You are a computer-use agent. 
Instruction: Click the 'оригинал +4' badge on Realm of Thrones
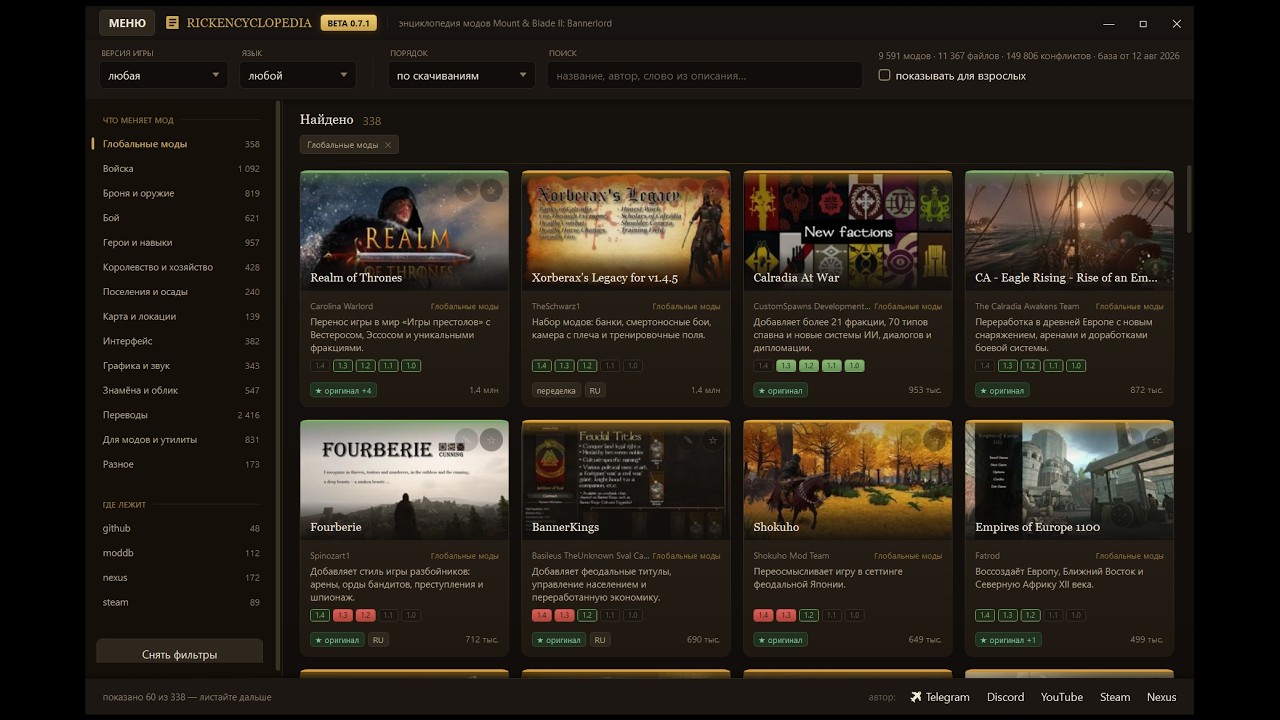click(343, 390)
